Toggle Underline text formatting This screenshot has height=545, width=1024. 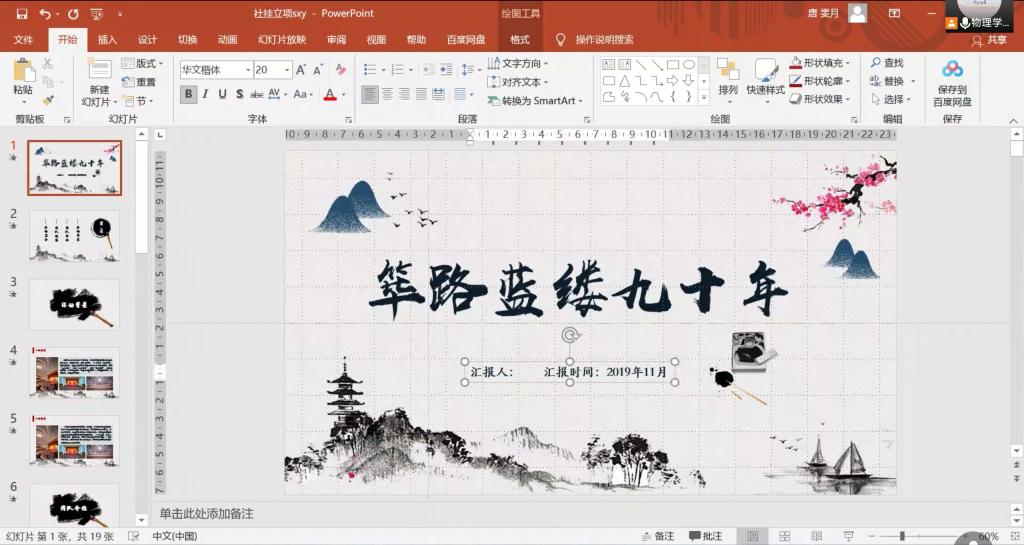(x=223, y=95)
